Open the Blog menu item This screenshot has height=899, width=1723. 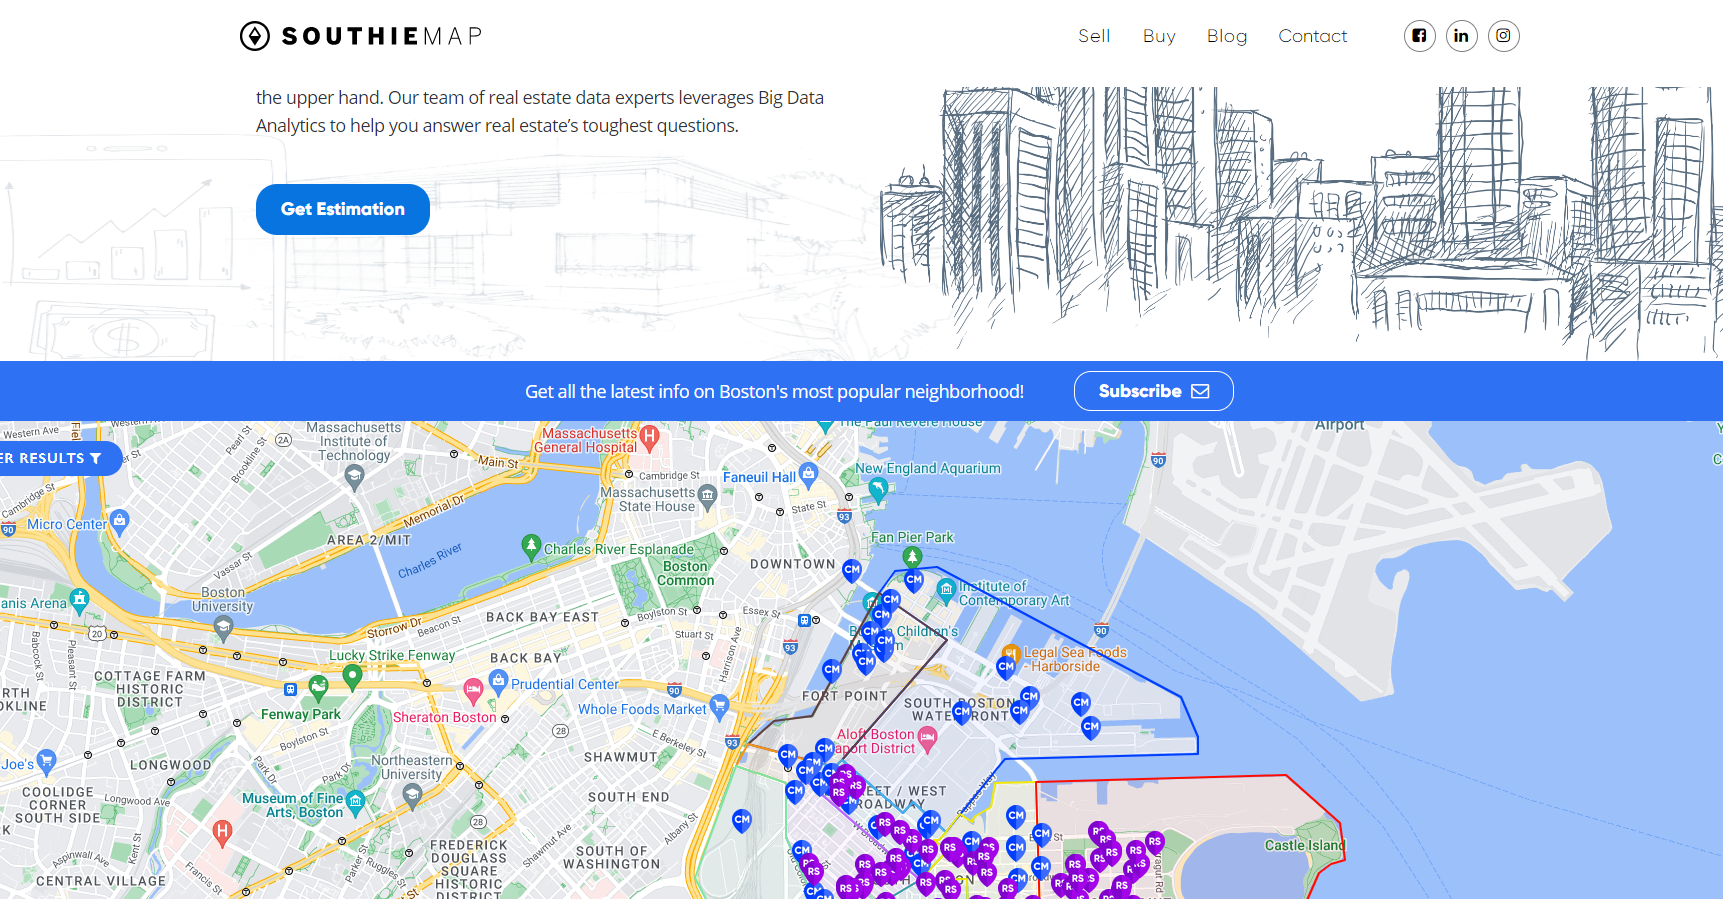point(1227,36)
